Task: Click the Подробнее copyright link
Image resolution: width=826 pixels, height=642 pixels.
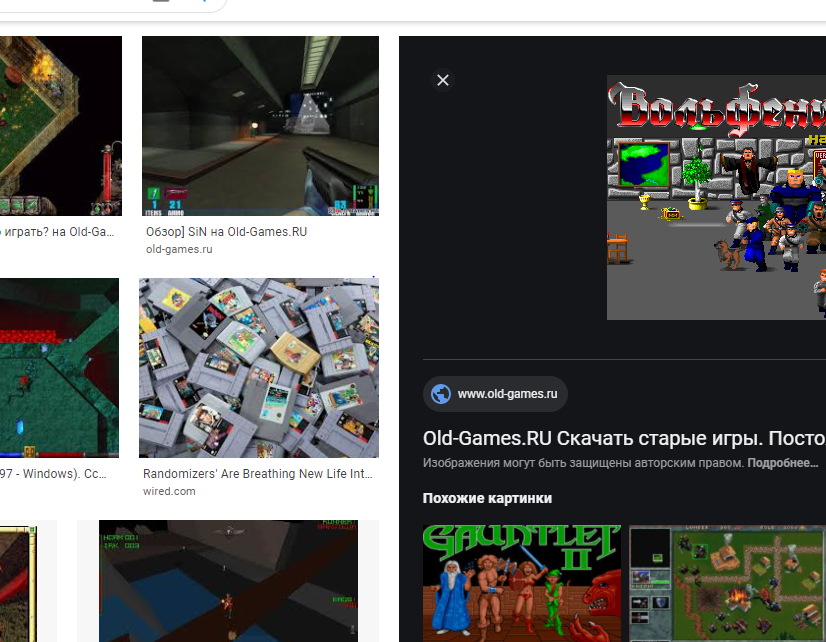Action: (x=782, y=463)
